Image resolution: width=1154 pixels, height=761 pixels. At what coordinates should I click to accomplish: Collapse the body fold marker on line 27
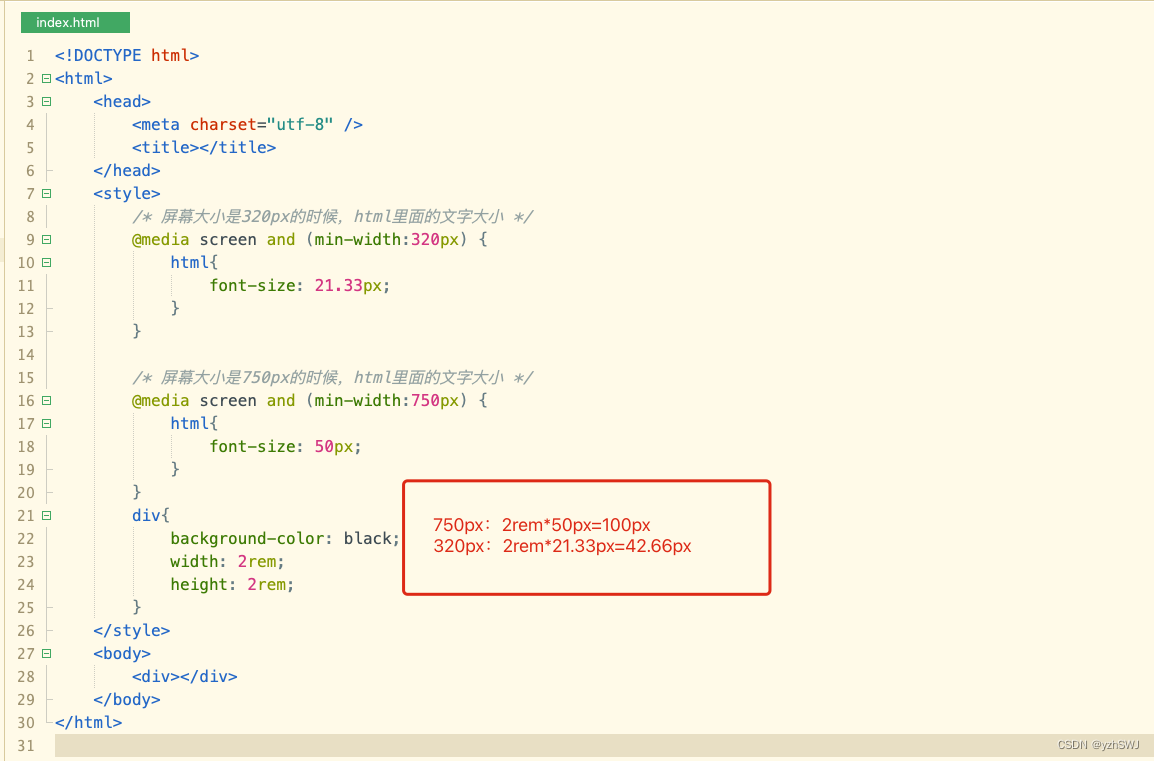(46, 653)
